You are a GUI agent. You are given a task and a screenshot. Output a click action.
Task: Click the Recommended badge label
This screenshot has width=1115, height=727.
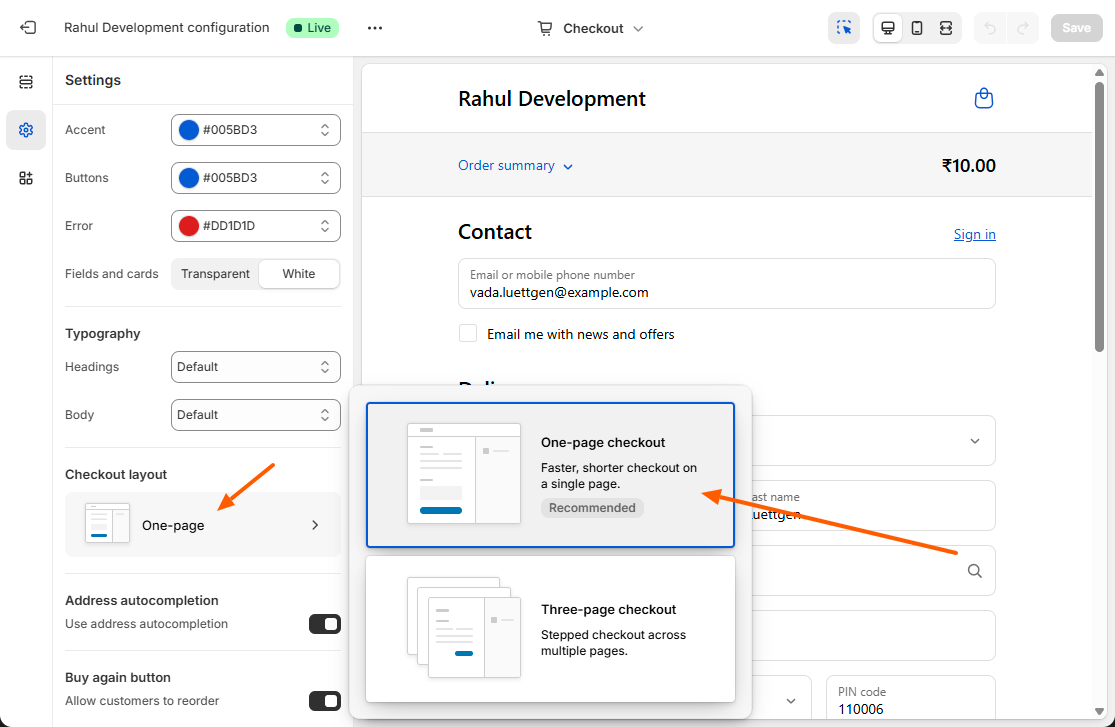tap(592, 508)
